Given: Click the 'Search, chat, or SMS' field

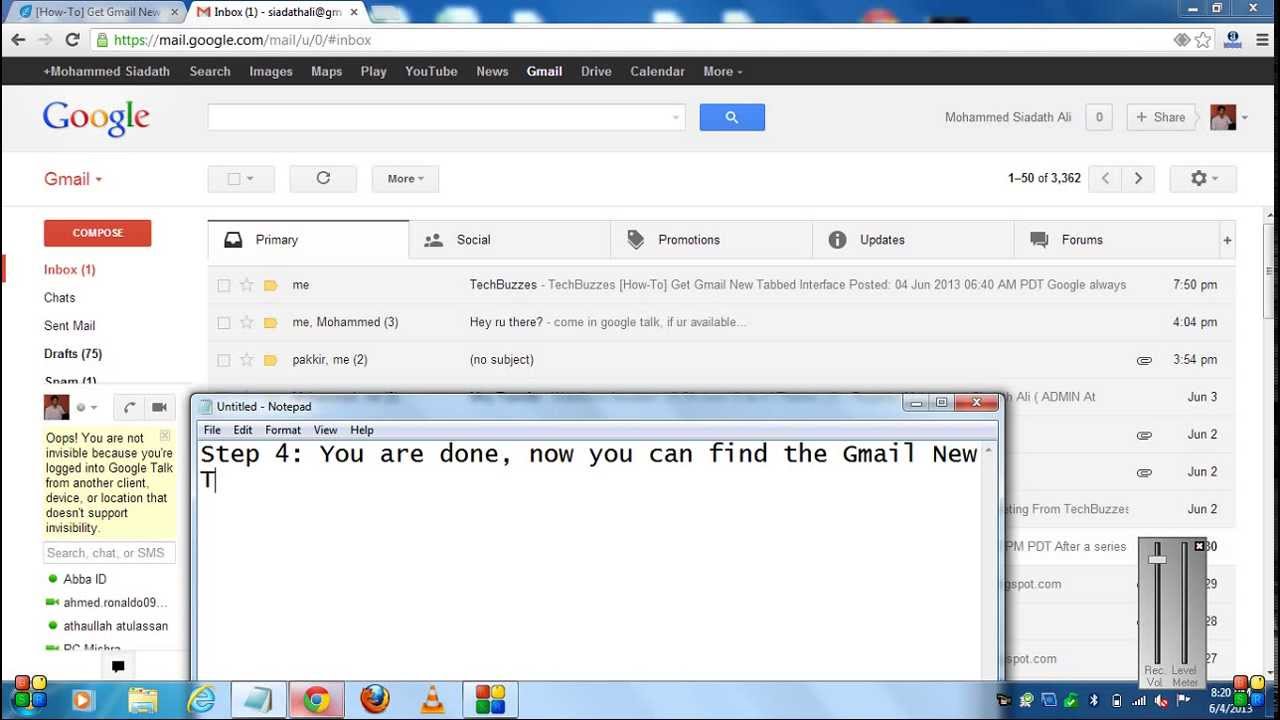Looking at the screenshot, I should click(x=110, y=553).
